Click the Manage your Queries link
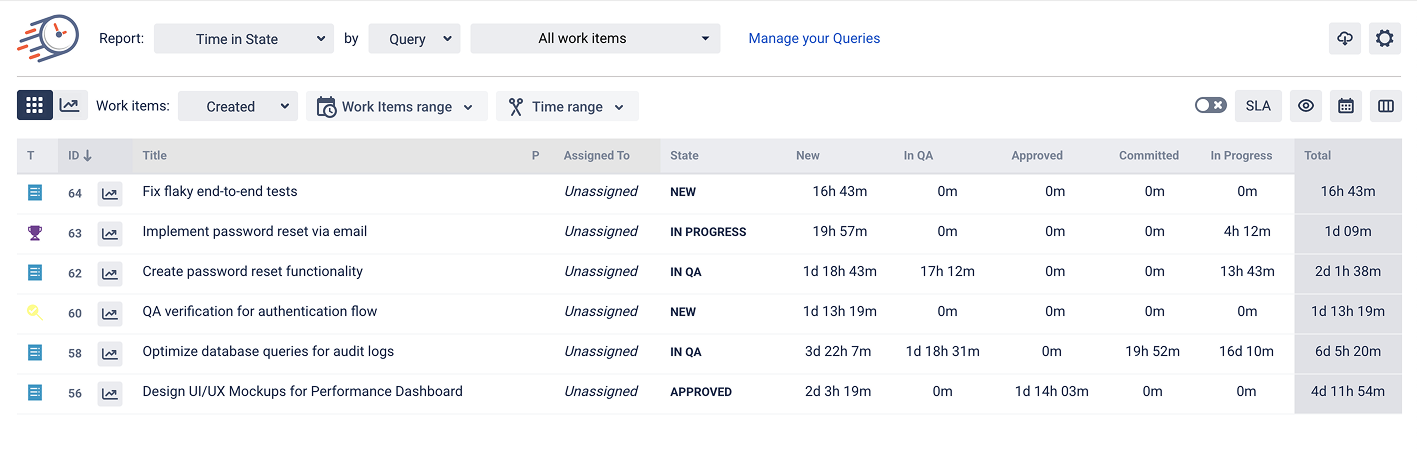Screen dimensions: 1417x449 [x=814, y=39]
